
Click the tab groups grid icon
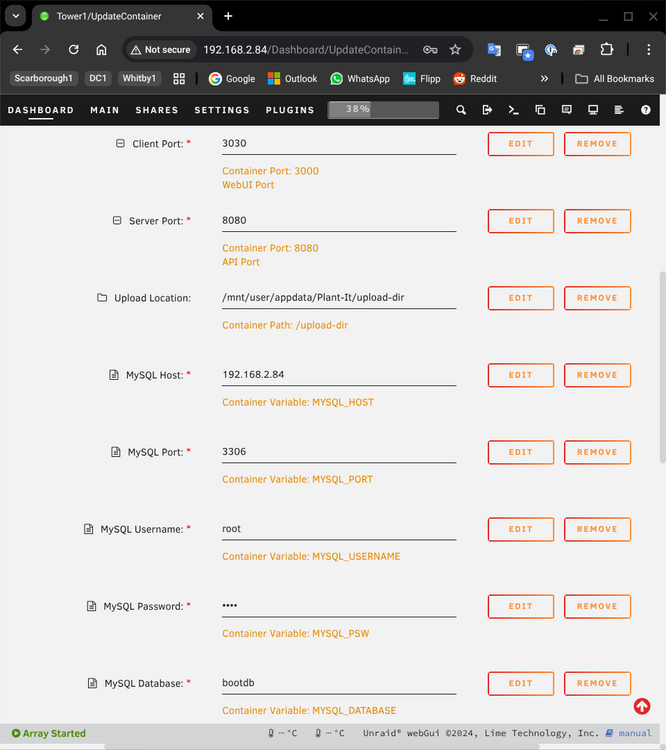(179, 79)
